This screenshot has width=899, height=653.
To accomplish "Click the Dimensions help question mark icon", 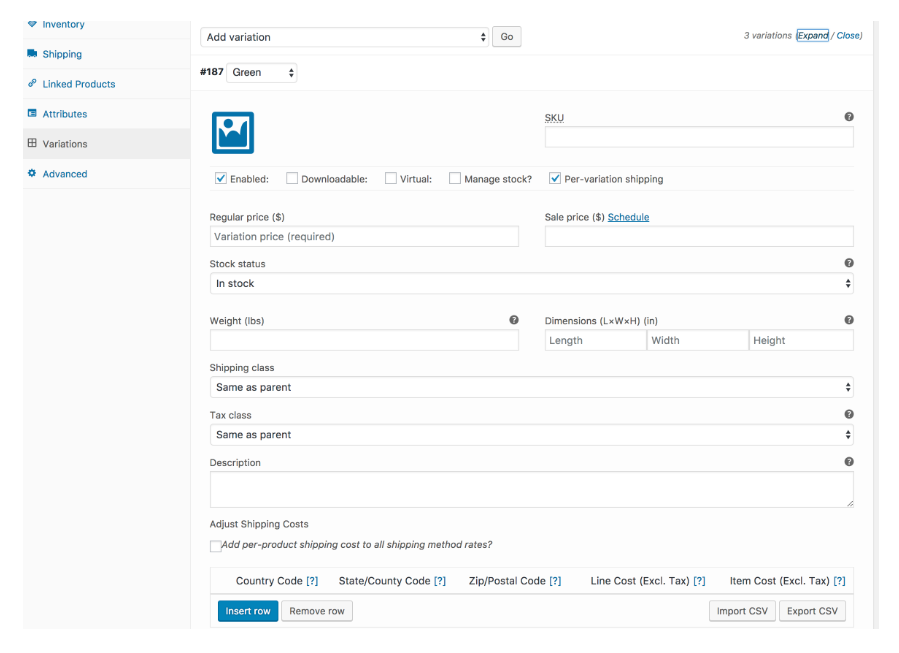I will (x=849, y=320).
